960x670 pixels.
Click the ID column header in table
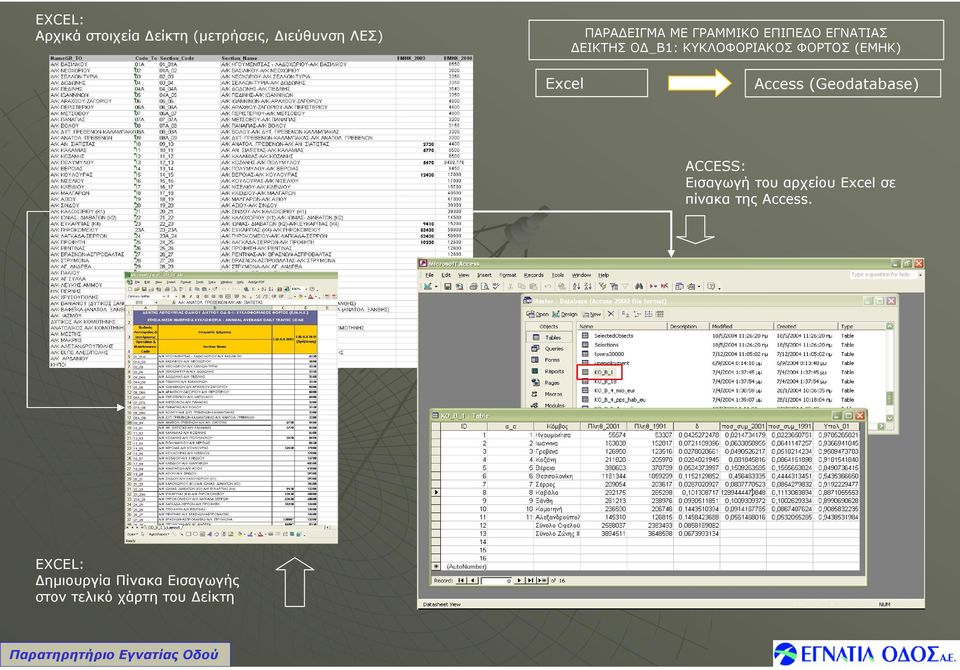pyautogui.click(x=463, y=426)
